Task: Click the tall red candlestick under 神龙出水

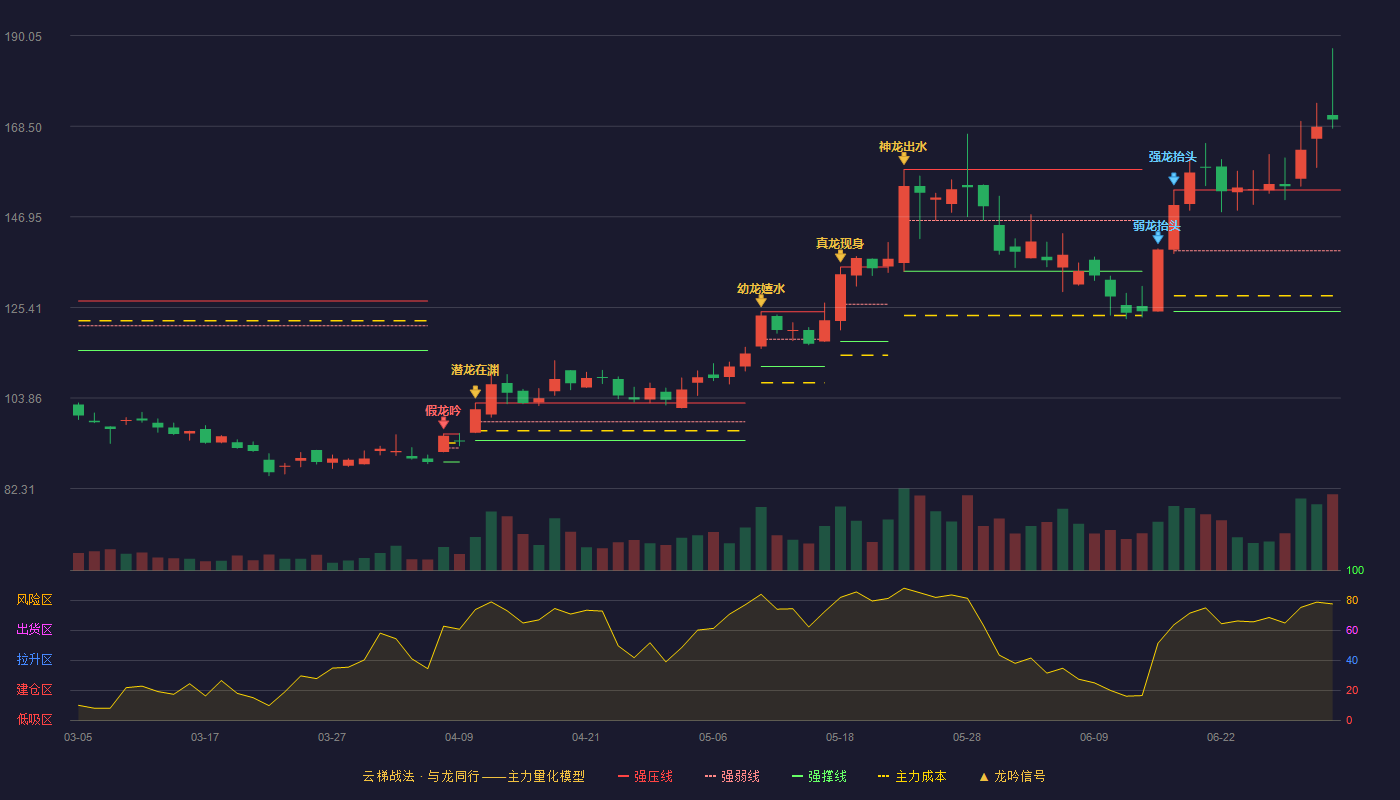Action: [x=904, y=224]
